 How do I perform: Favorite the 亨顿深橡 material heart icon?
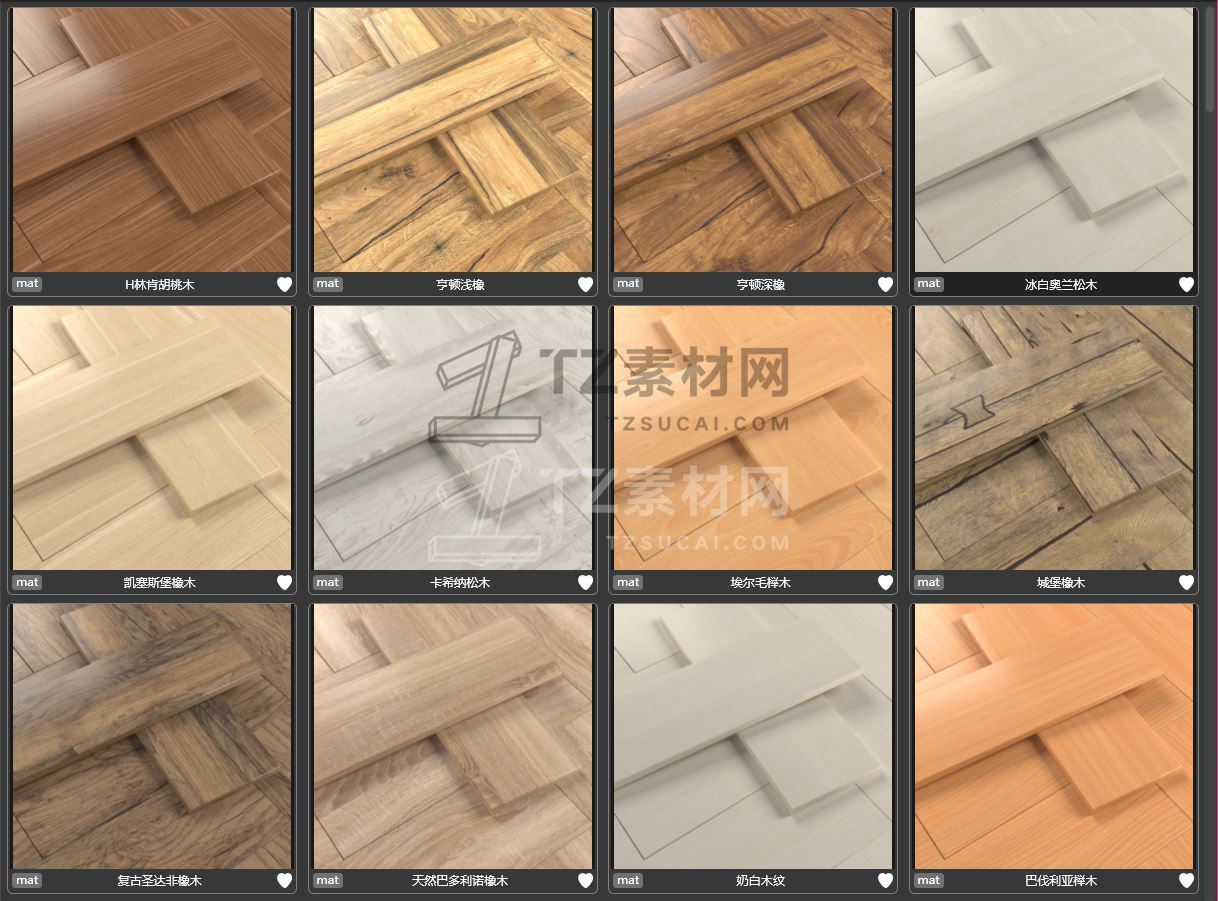click(x=885, y=284)
